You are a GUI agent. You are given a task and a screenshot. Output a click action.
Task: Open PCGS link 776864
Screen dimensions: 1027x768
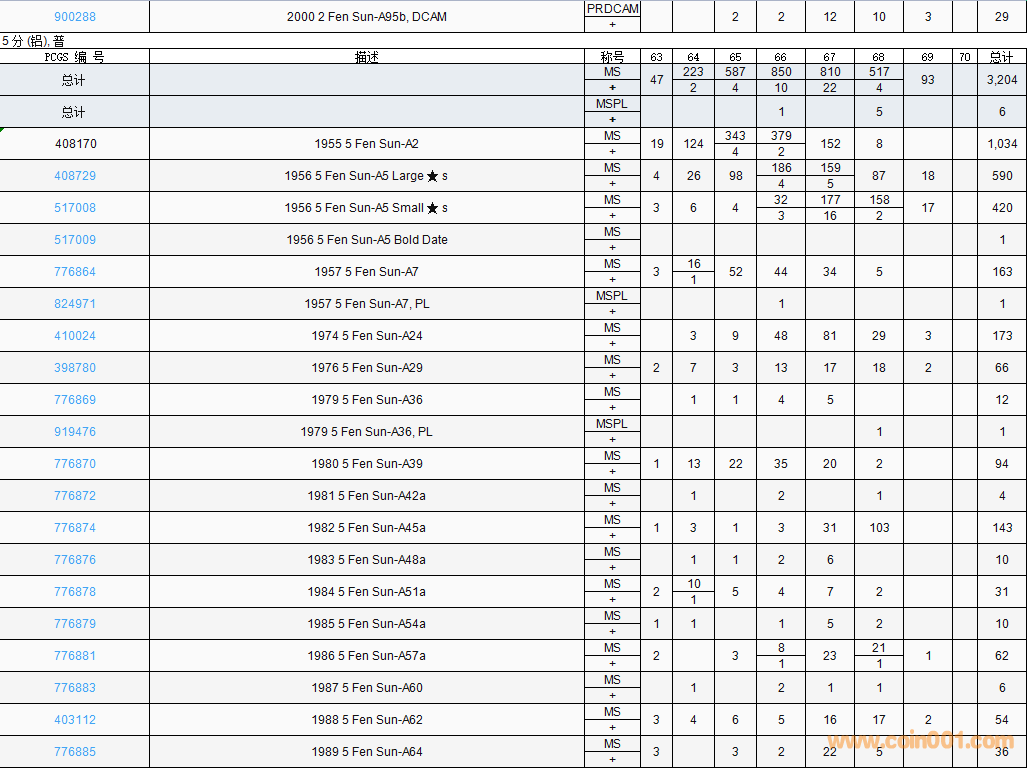[75, 272]
